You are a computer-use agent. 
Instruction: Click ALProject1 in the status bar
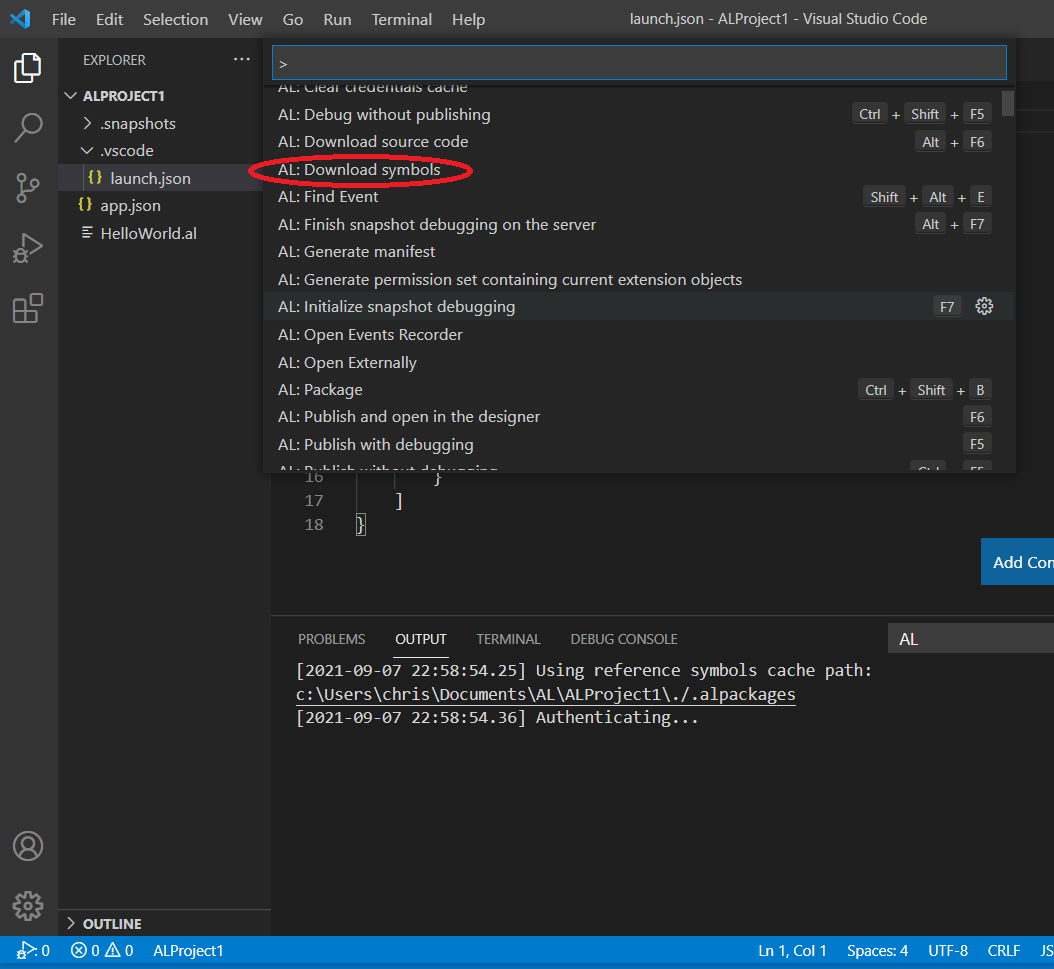(x=188, y=951)
